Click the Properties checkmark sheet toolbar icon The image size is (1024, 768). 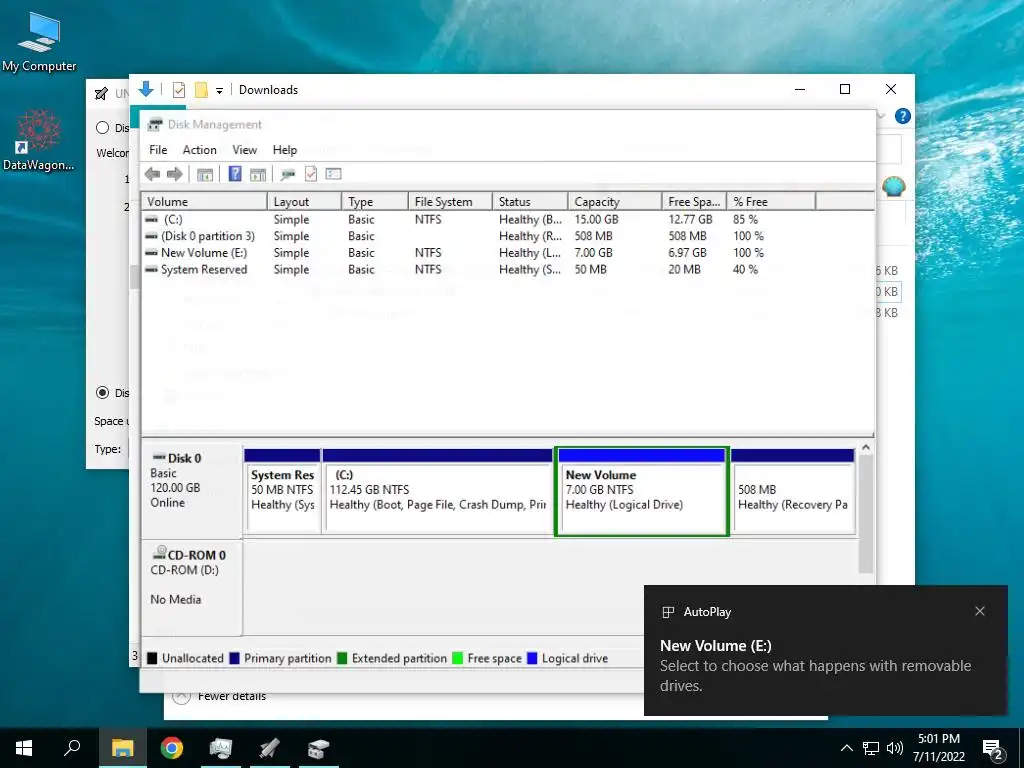(311, 174)
